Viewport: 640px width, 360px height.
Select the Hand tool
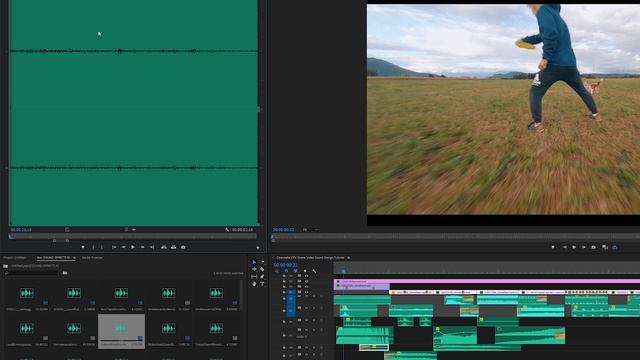point(254,284)
